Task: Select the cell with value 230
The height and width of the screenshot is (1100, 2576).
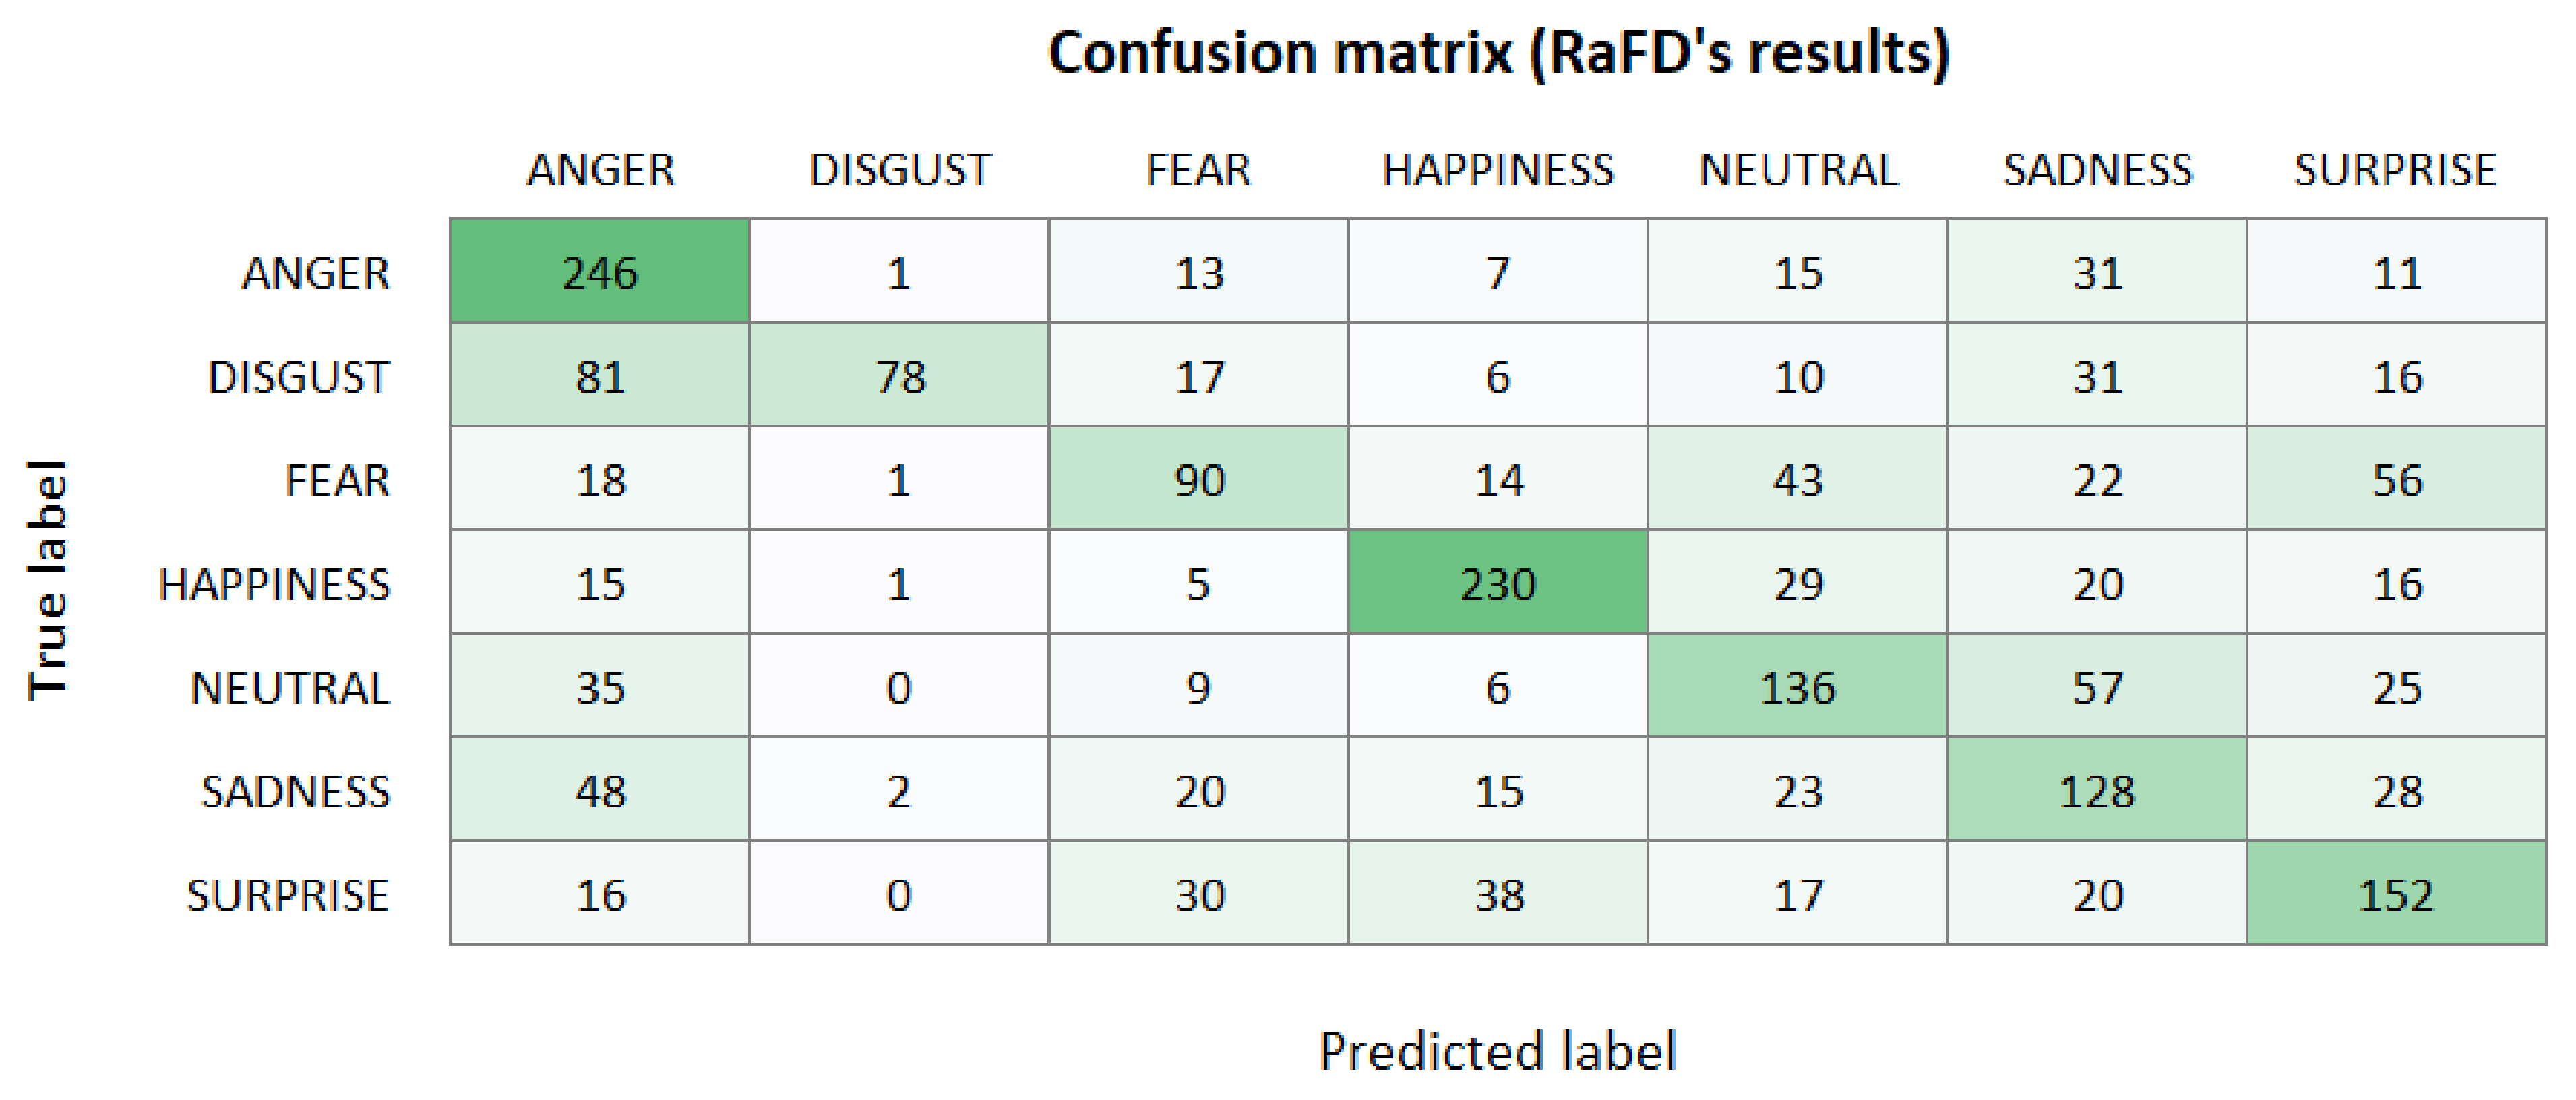Action: point(1498,583)
